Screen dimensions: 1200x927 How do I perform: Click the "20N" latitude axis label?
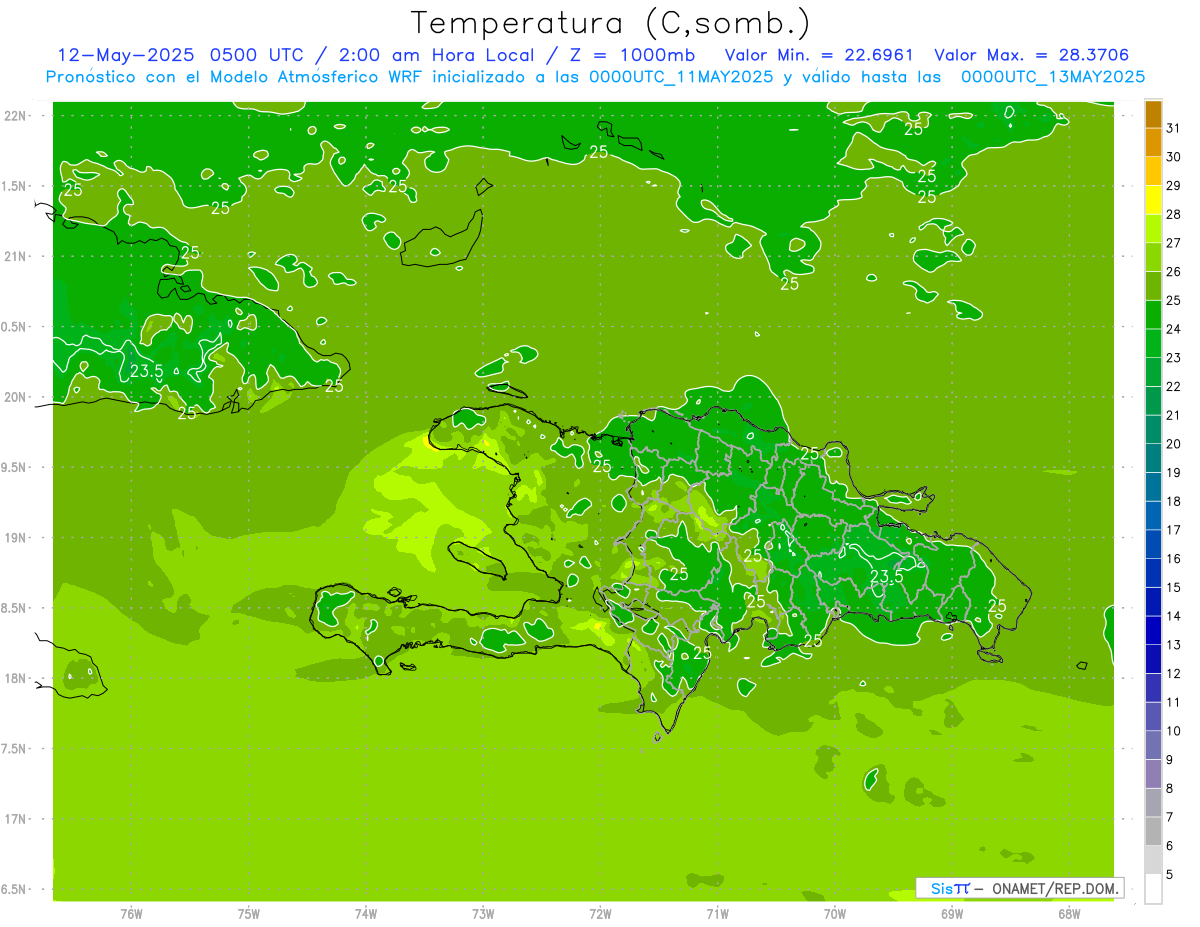pos(16,397)
